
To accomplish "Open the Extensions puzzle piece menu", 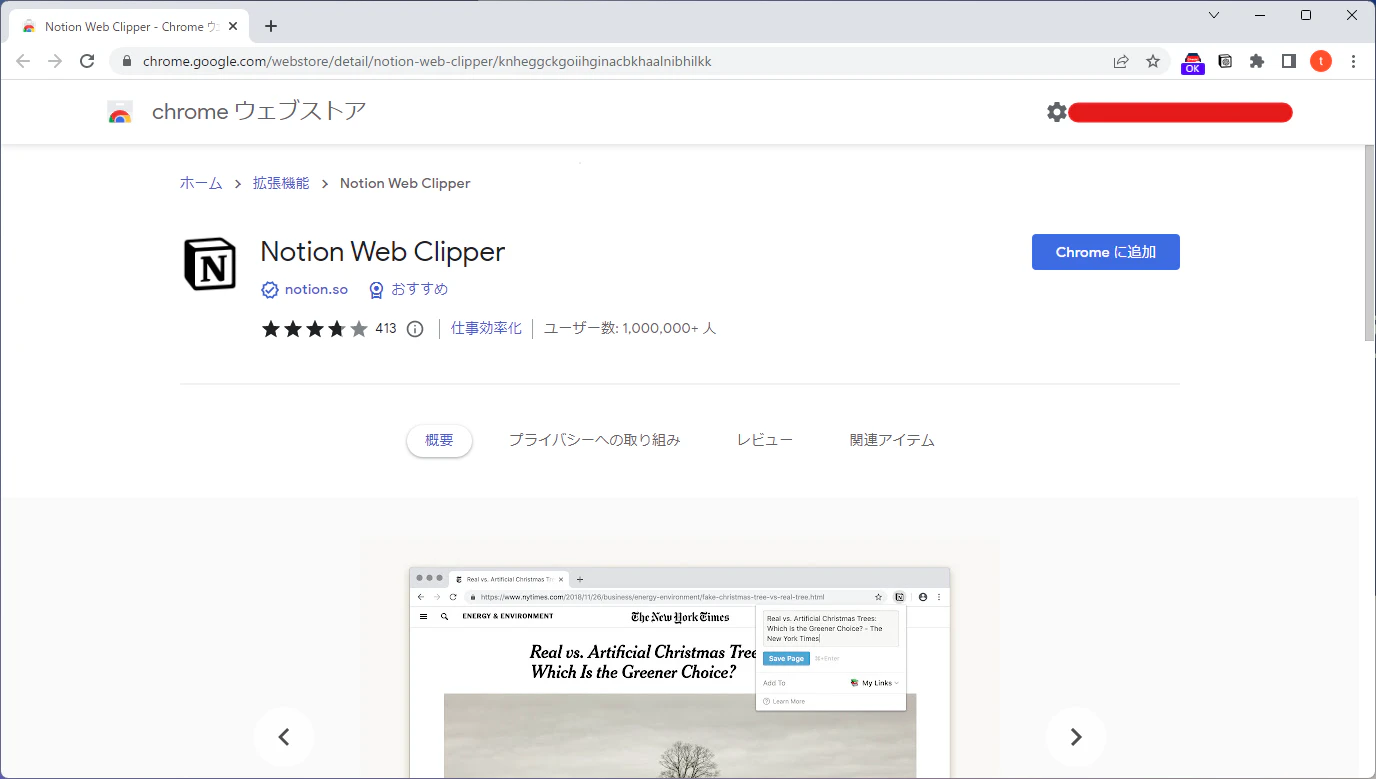I will pos(1257,61).
